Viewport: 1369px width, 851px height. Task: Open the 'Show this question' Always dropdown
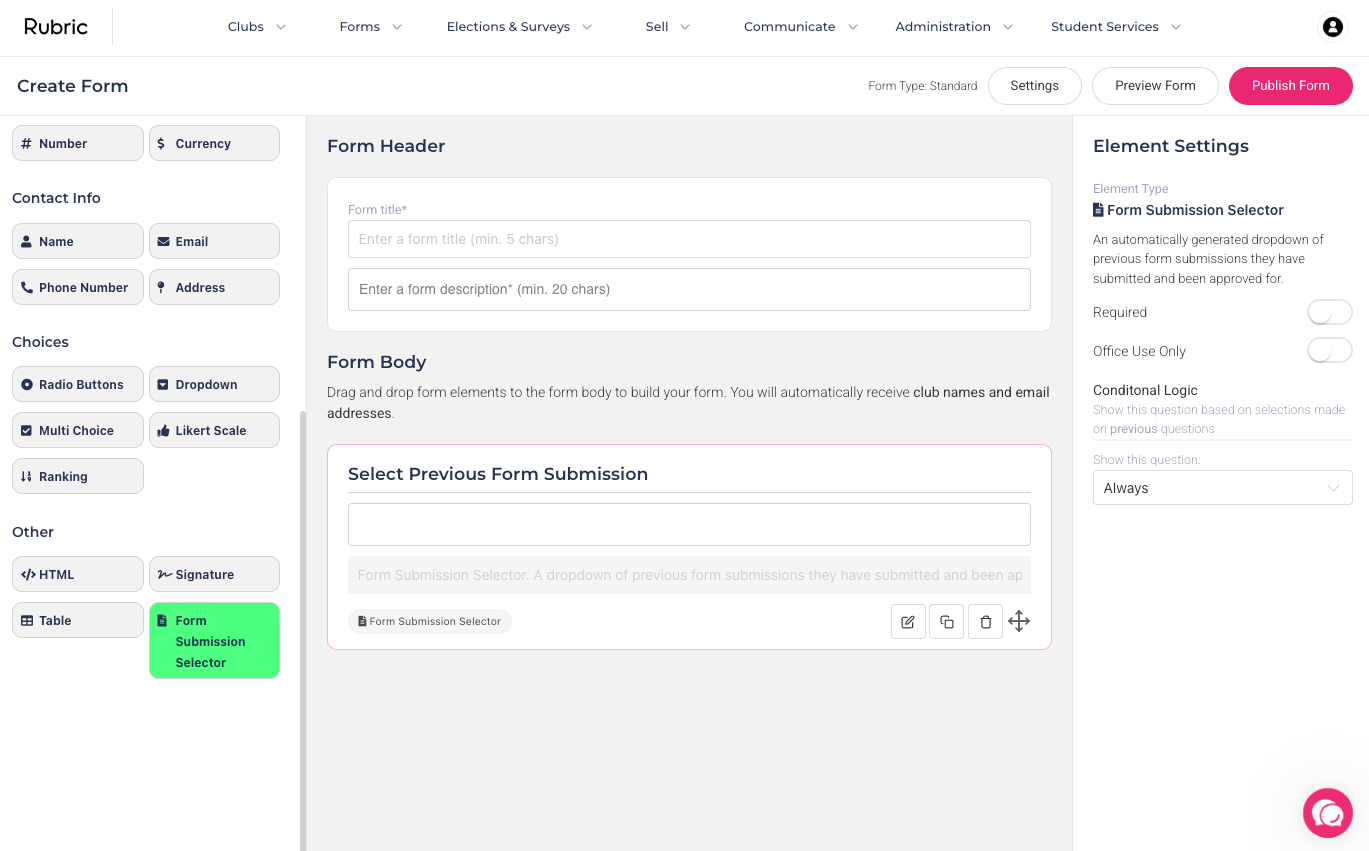[x=1222, y=487]
